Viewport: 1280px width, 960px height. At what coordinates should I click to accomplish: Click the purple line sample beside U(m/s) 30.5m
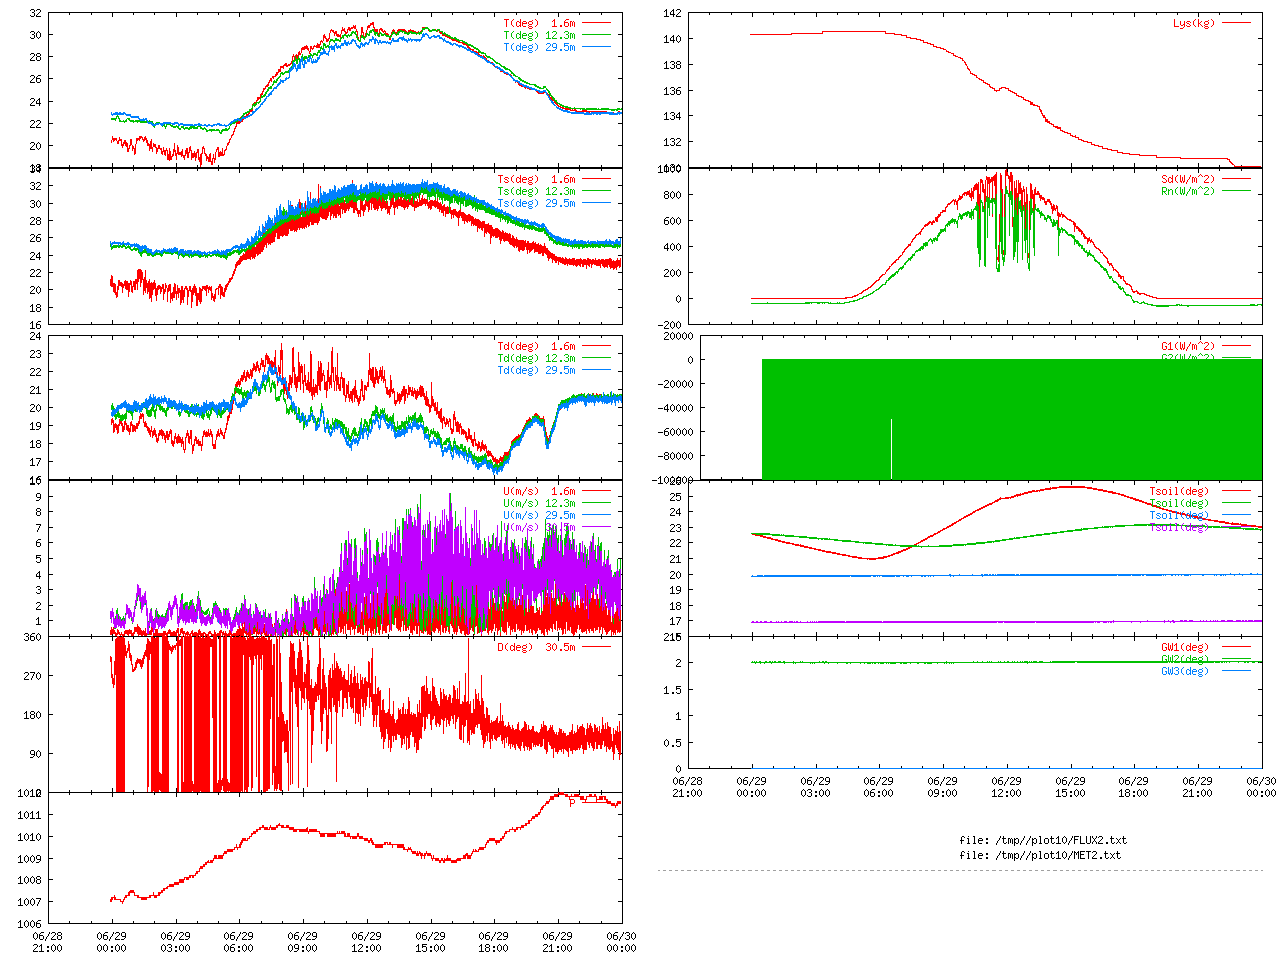597,527
